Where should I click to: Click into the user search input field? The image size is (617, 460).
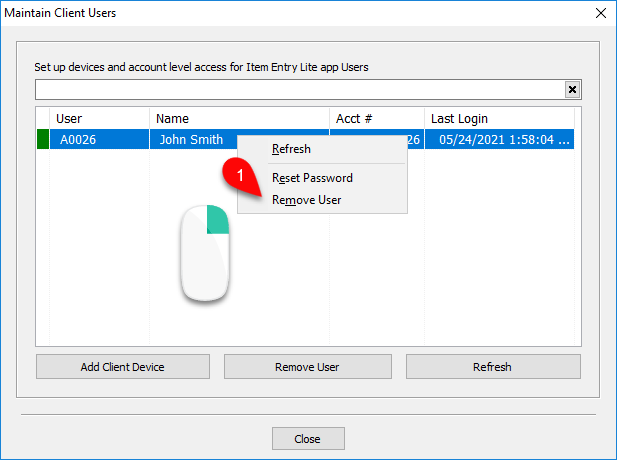point(300,90)
